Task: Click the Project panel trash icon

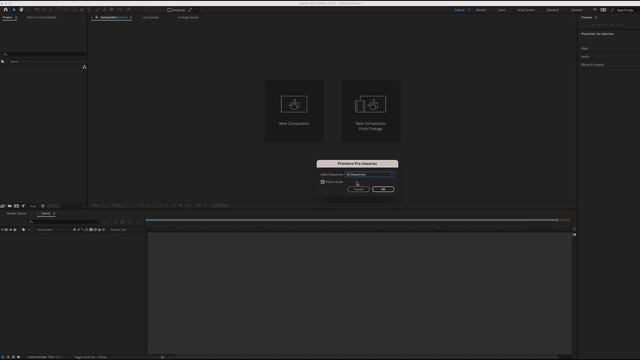Action: (x=43, y=206)
